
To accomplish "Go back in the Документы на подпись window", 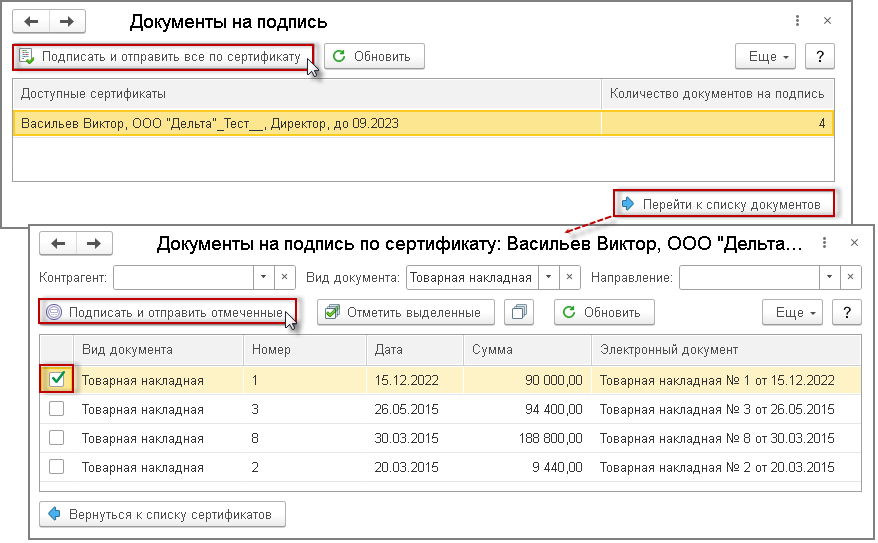I will point(31,22).
